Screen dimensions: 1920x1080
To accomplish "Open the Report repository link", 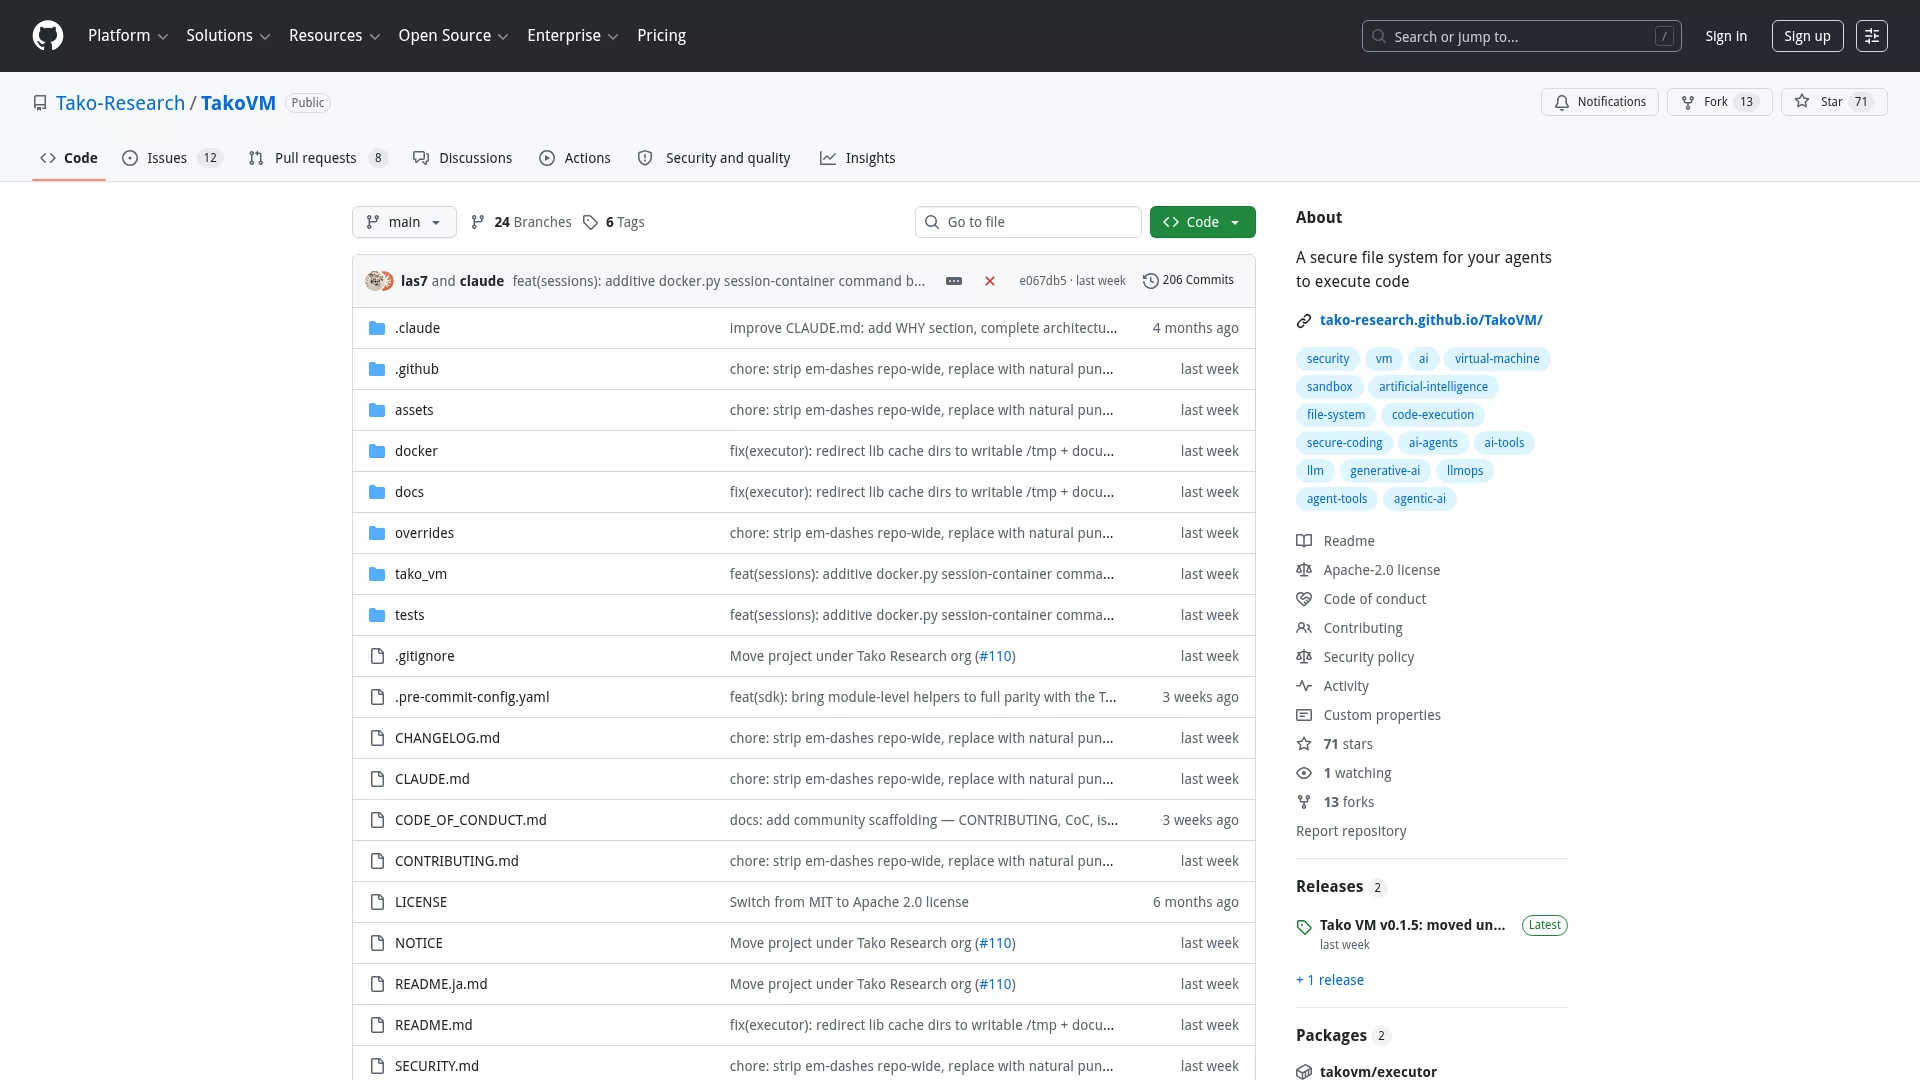I will point(1351,831).
